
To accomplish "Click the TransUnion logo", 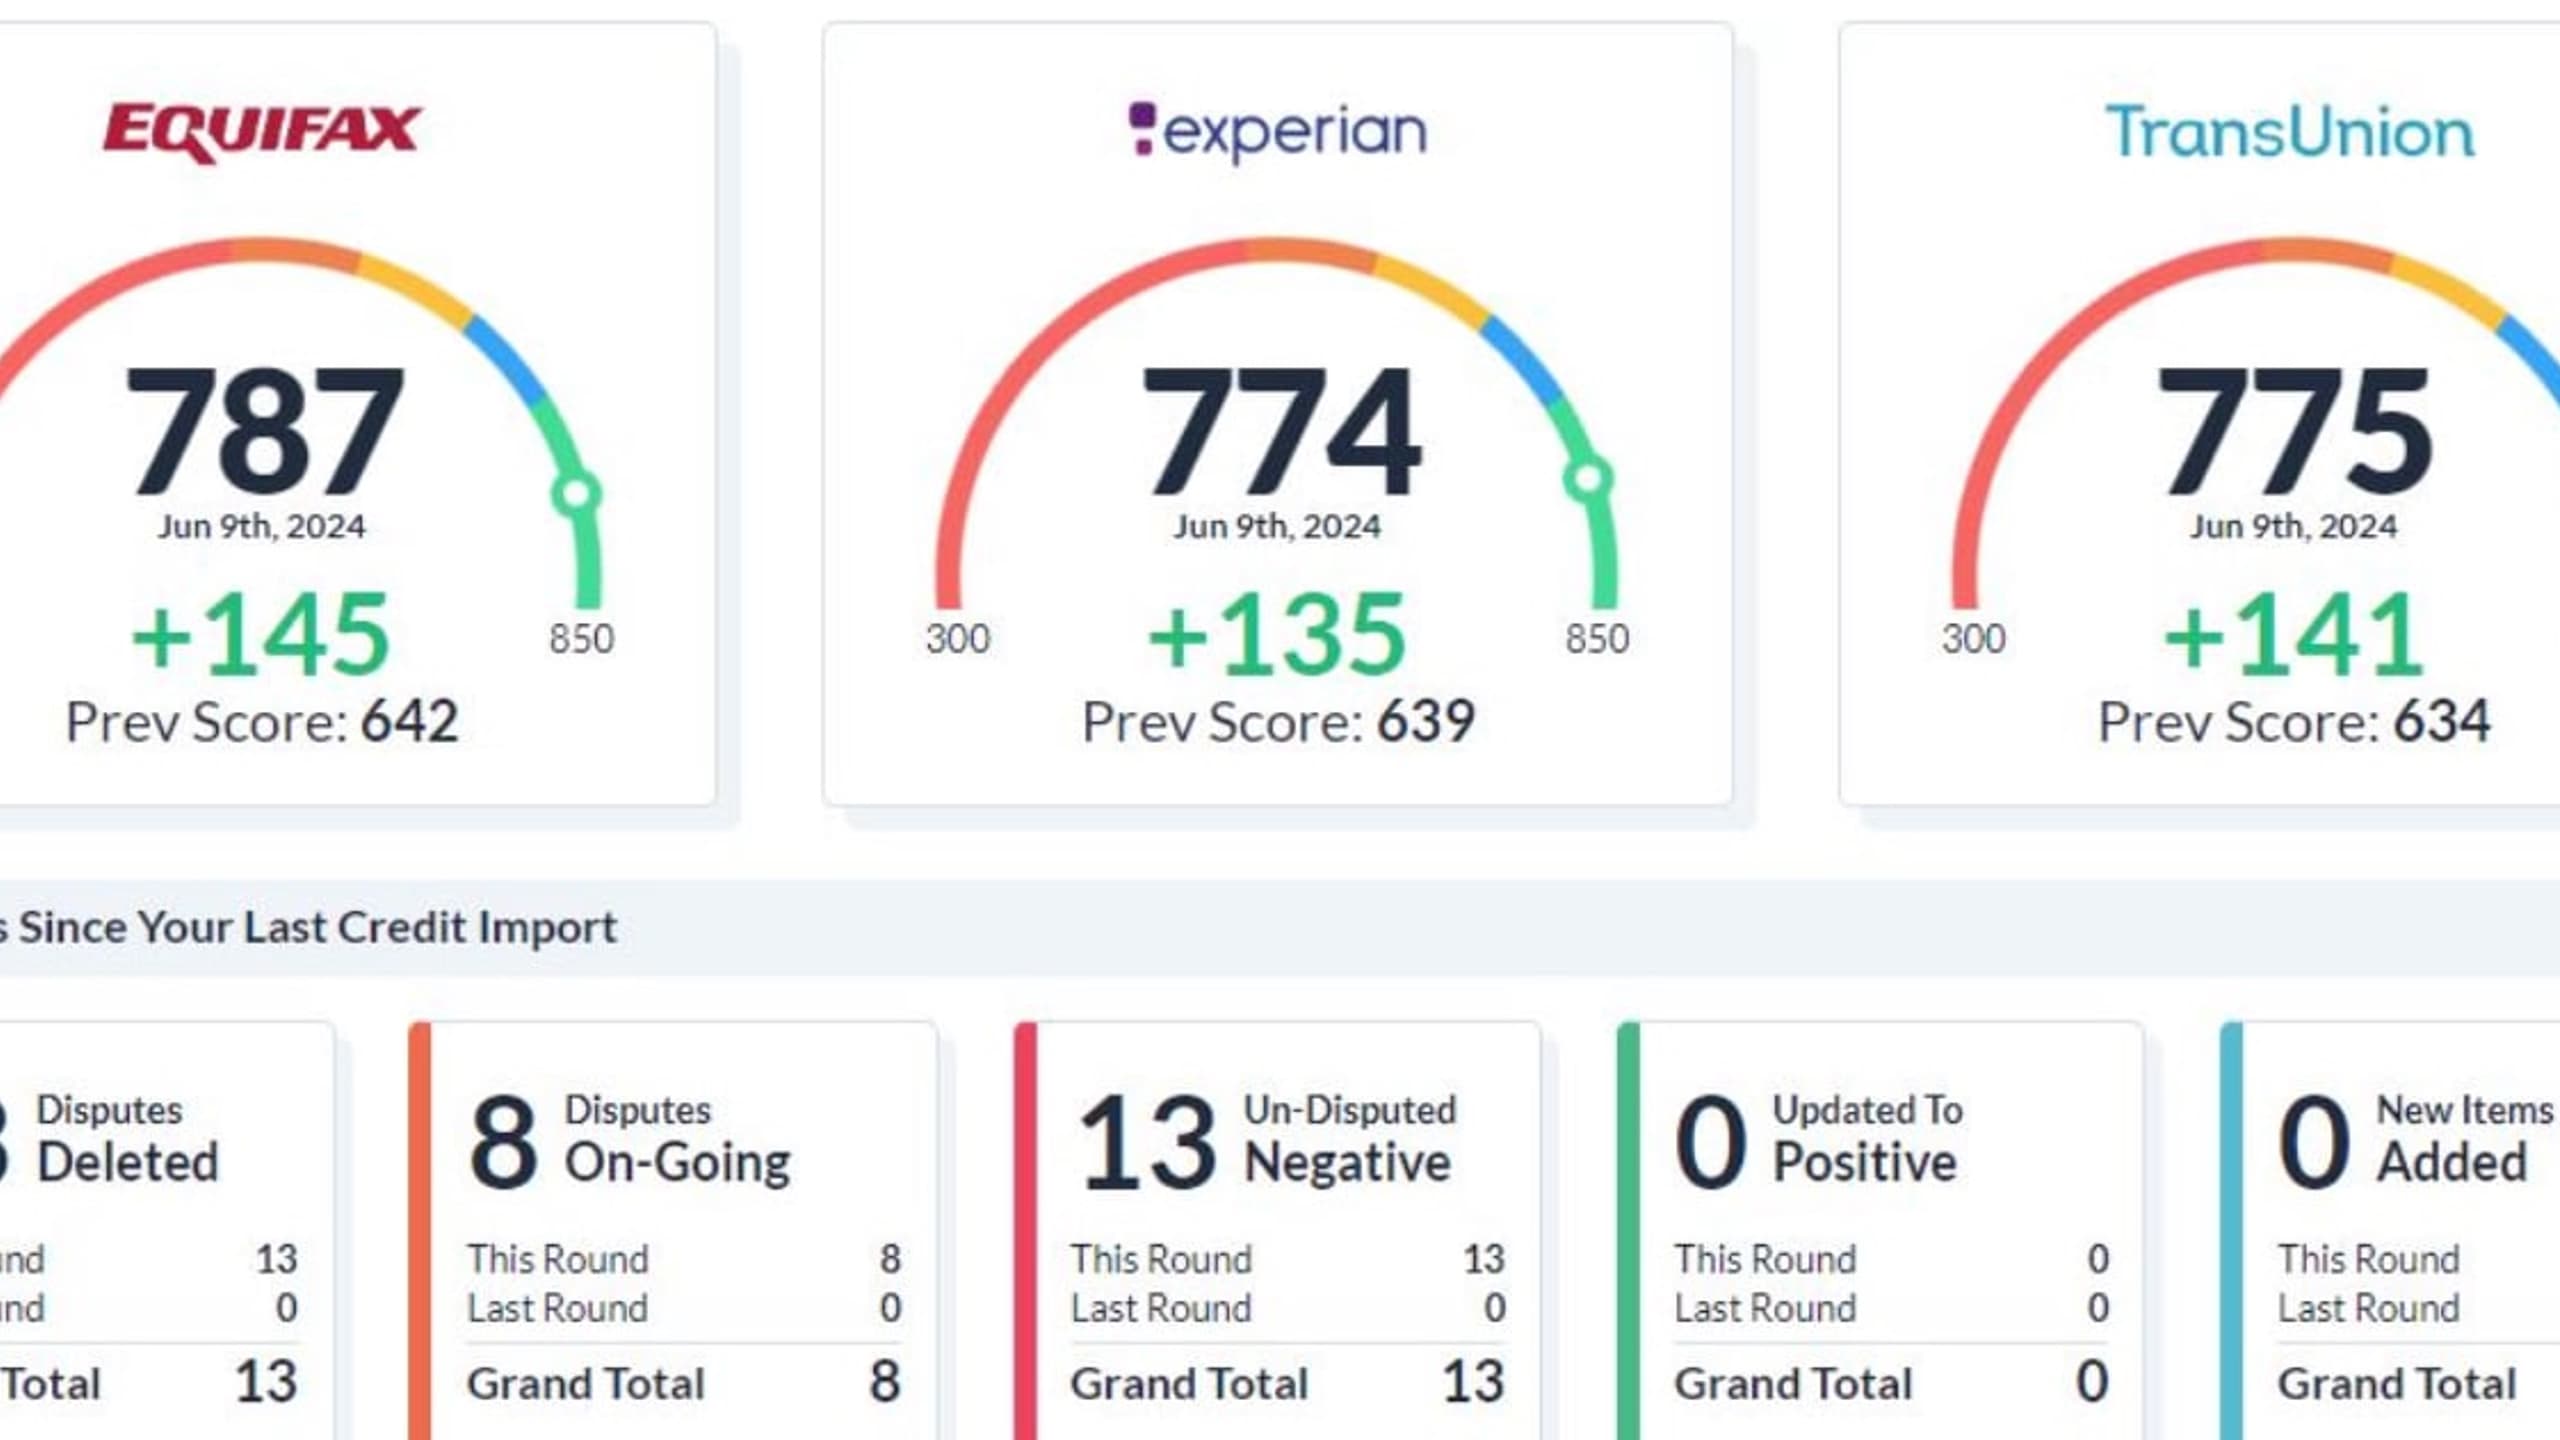I will pos(2290,132).
